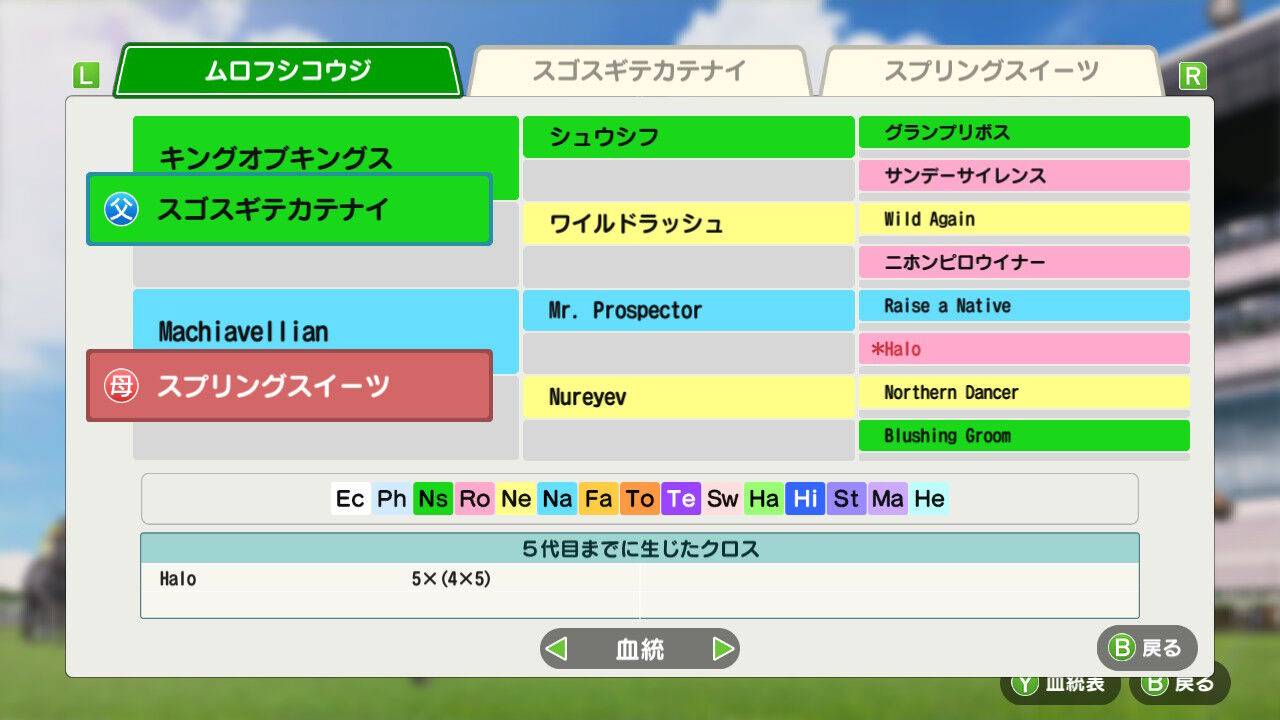Click the Ec lineage color swatch
The image size is (1280, 720).
[350, 499]
